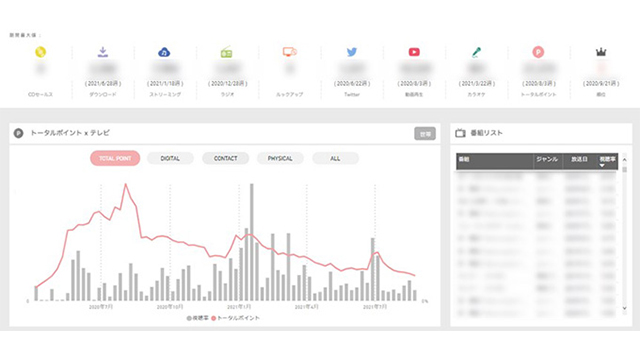This screenshot has height=360, width=640.
Task: Select the TOTAL POINT filter pill
Action: [115, 158]
